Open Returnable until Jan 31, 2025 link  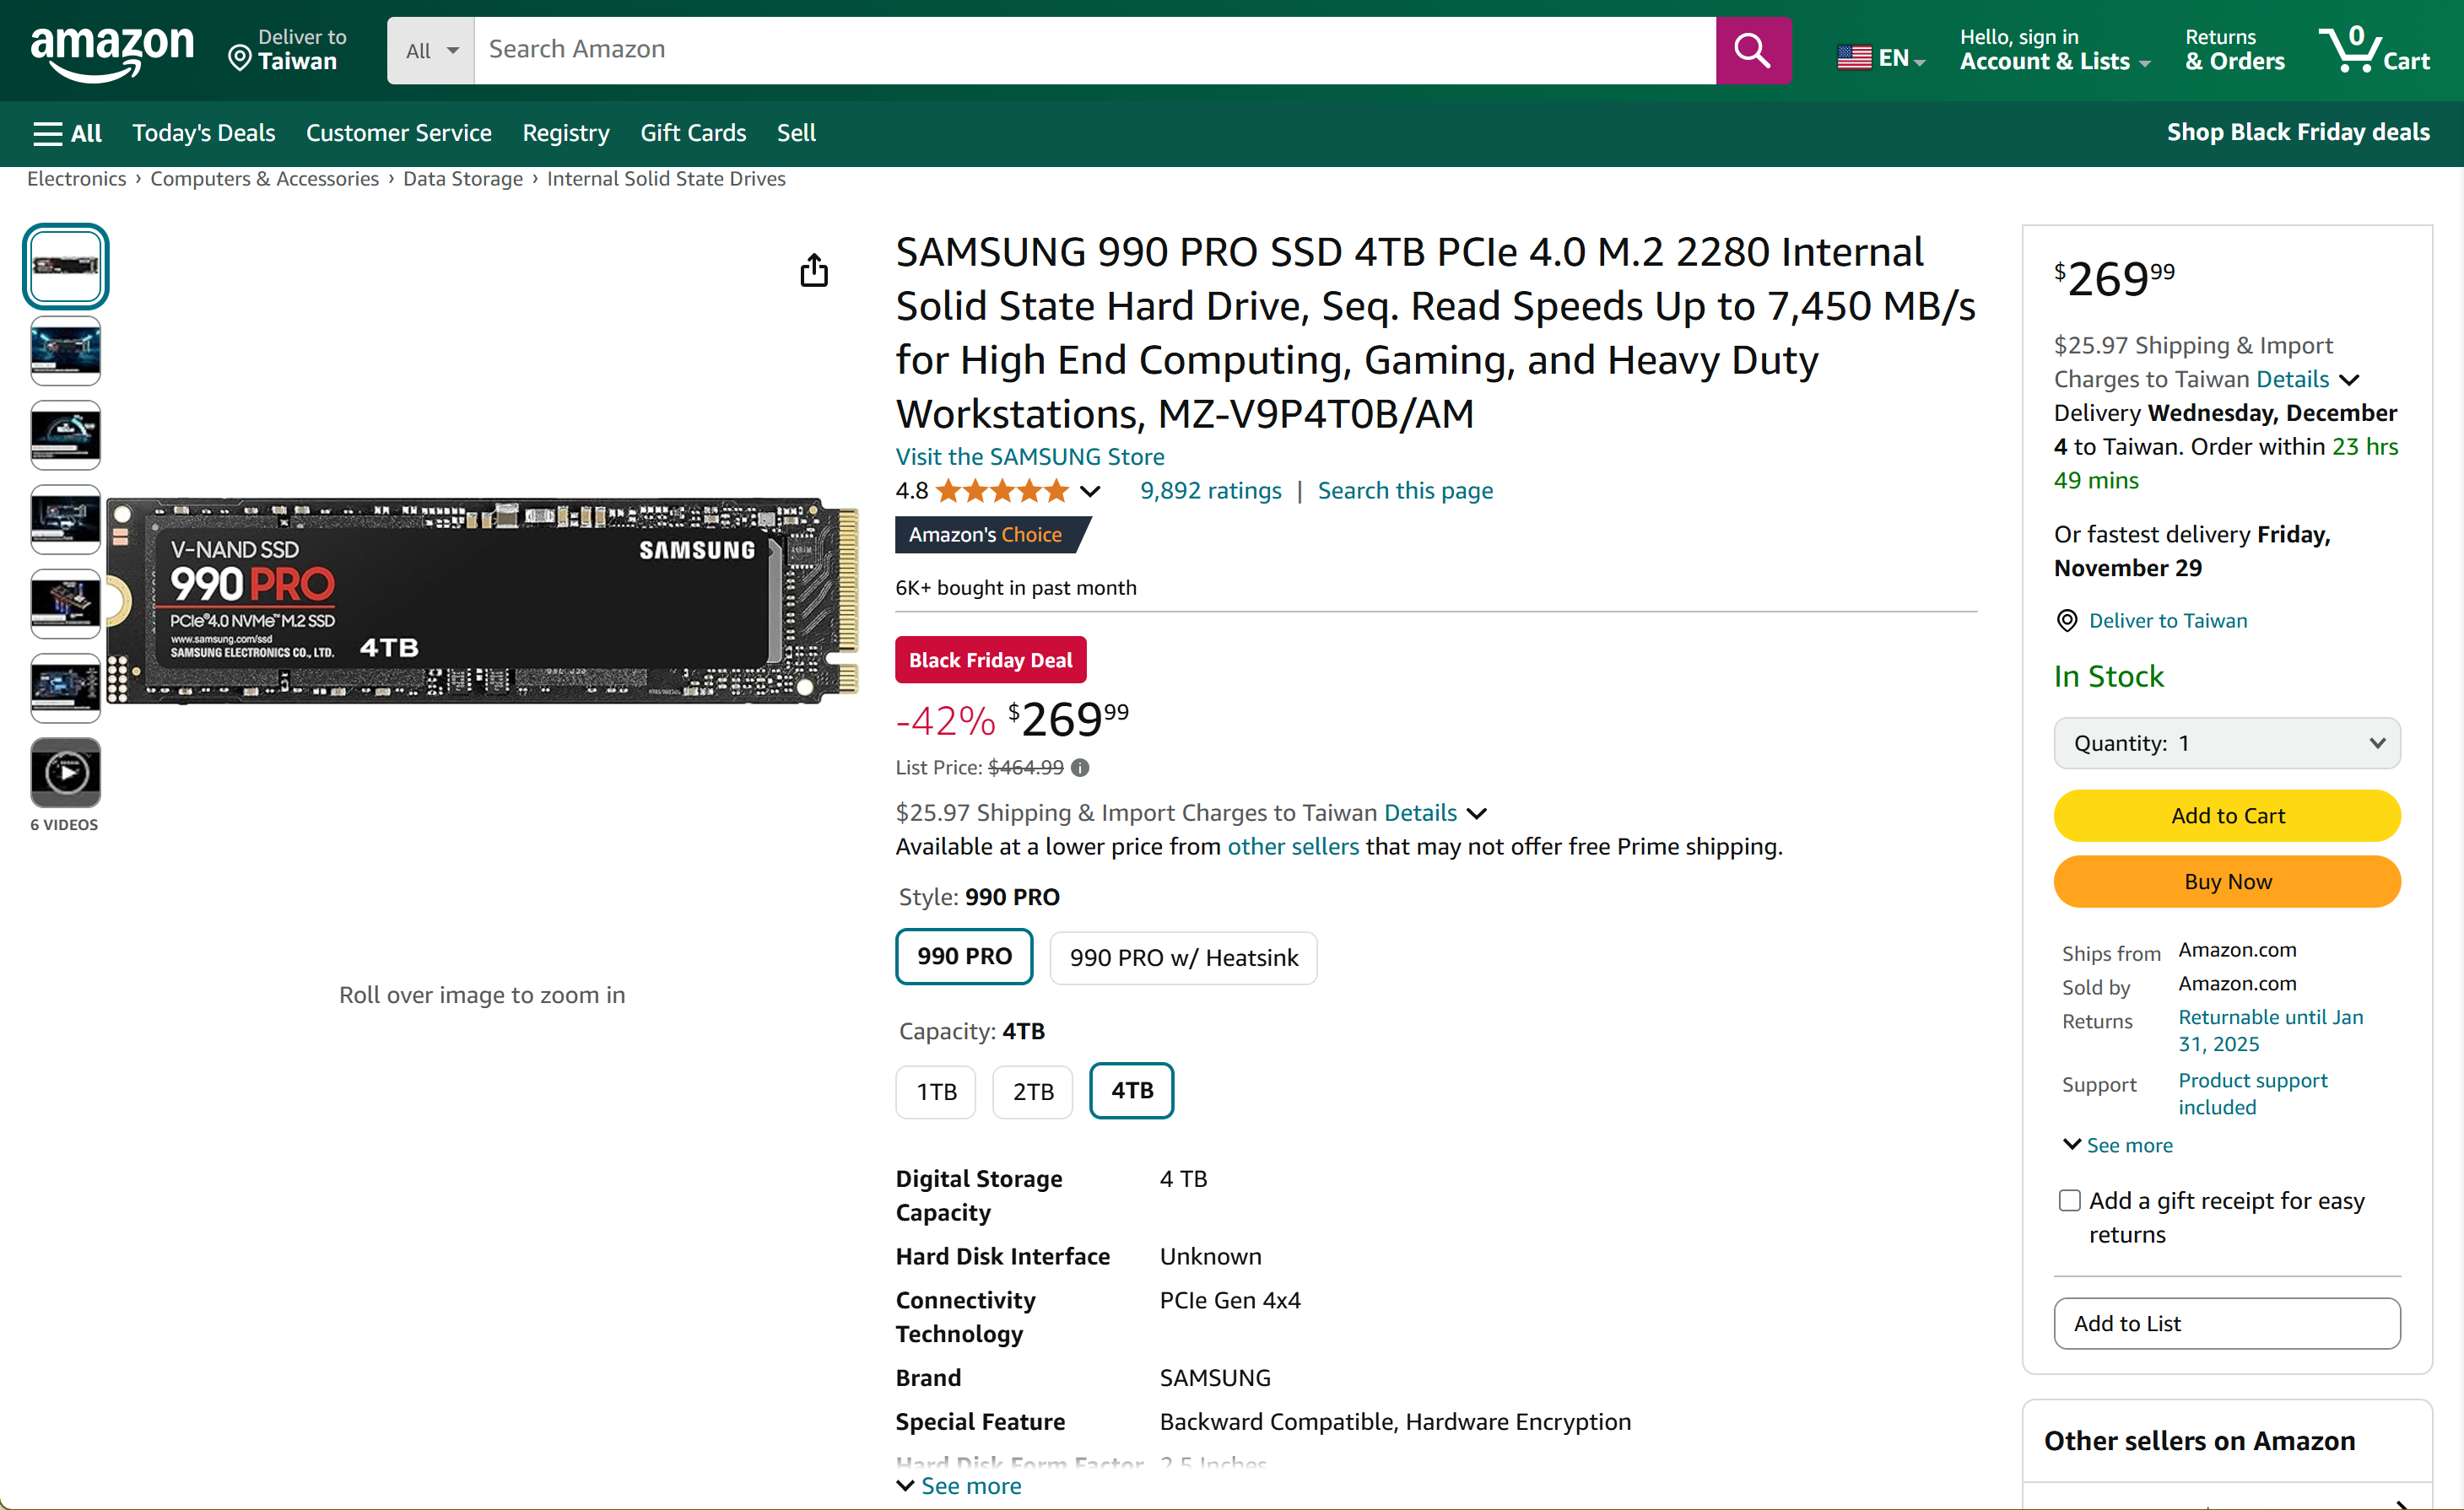coord(2270,1030)
